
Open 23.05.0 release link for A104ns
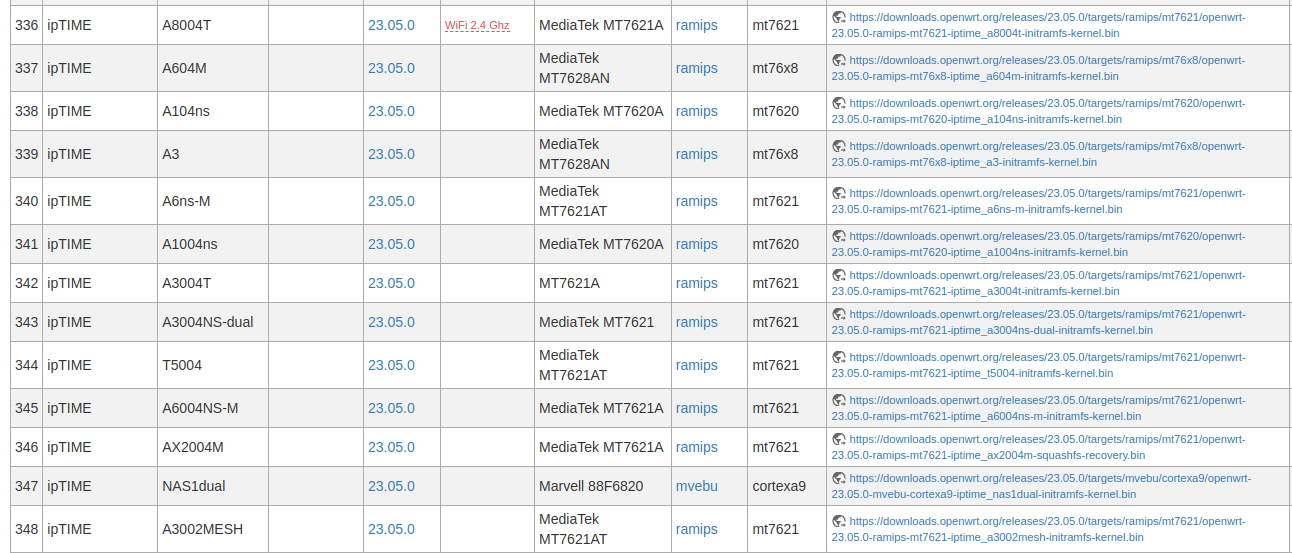[x=391, y=111]
